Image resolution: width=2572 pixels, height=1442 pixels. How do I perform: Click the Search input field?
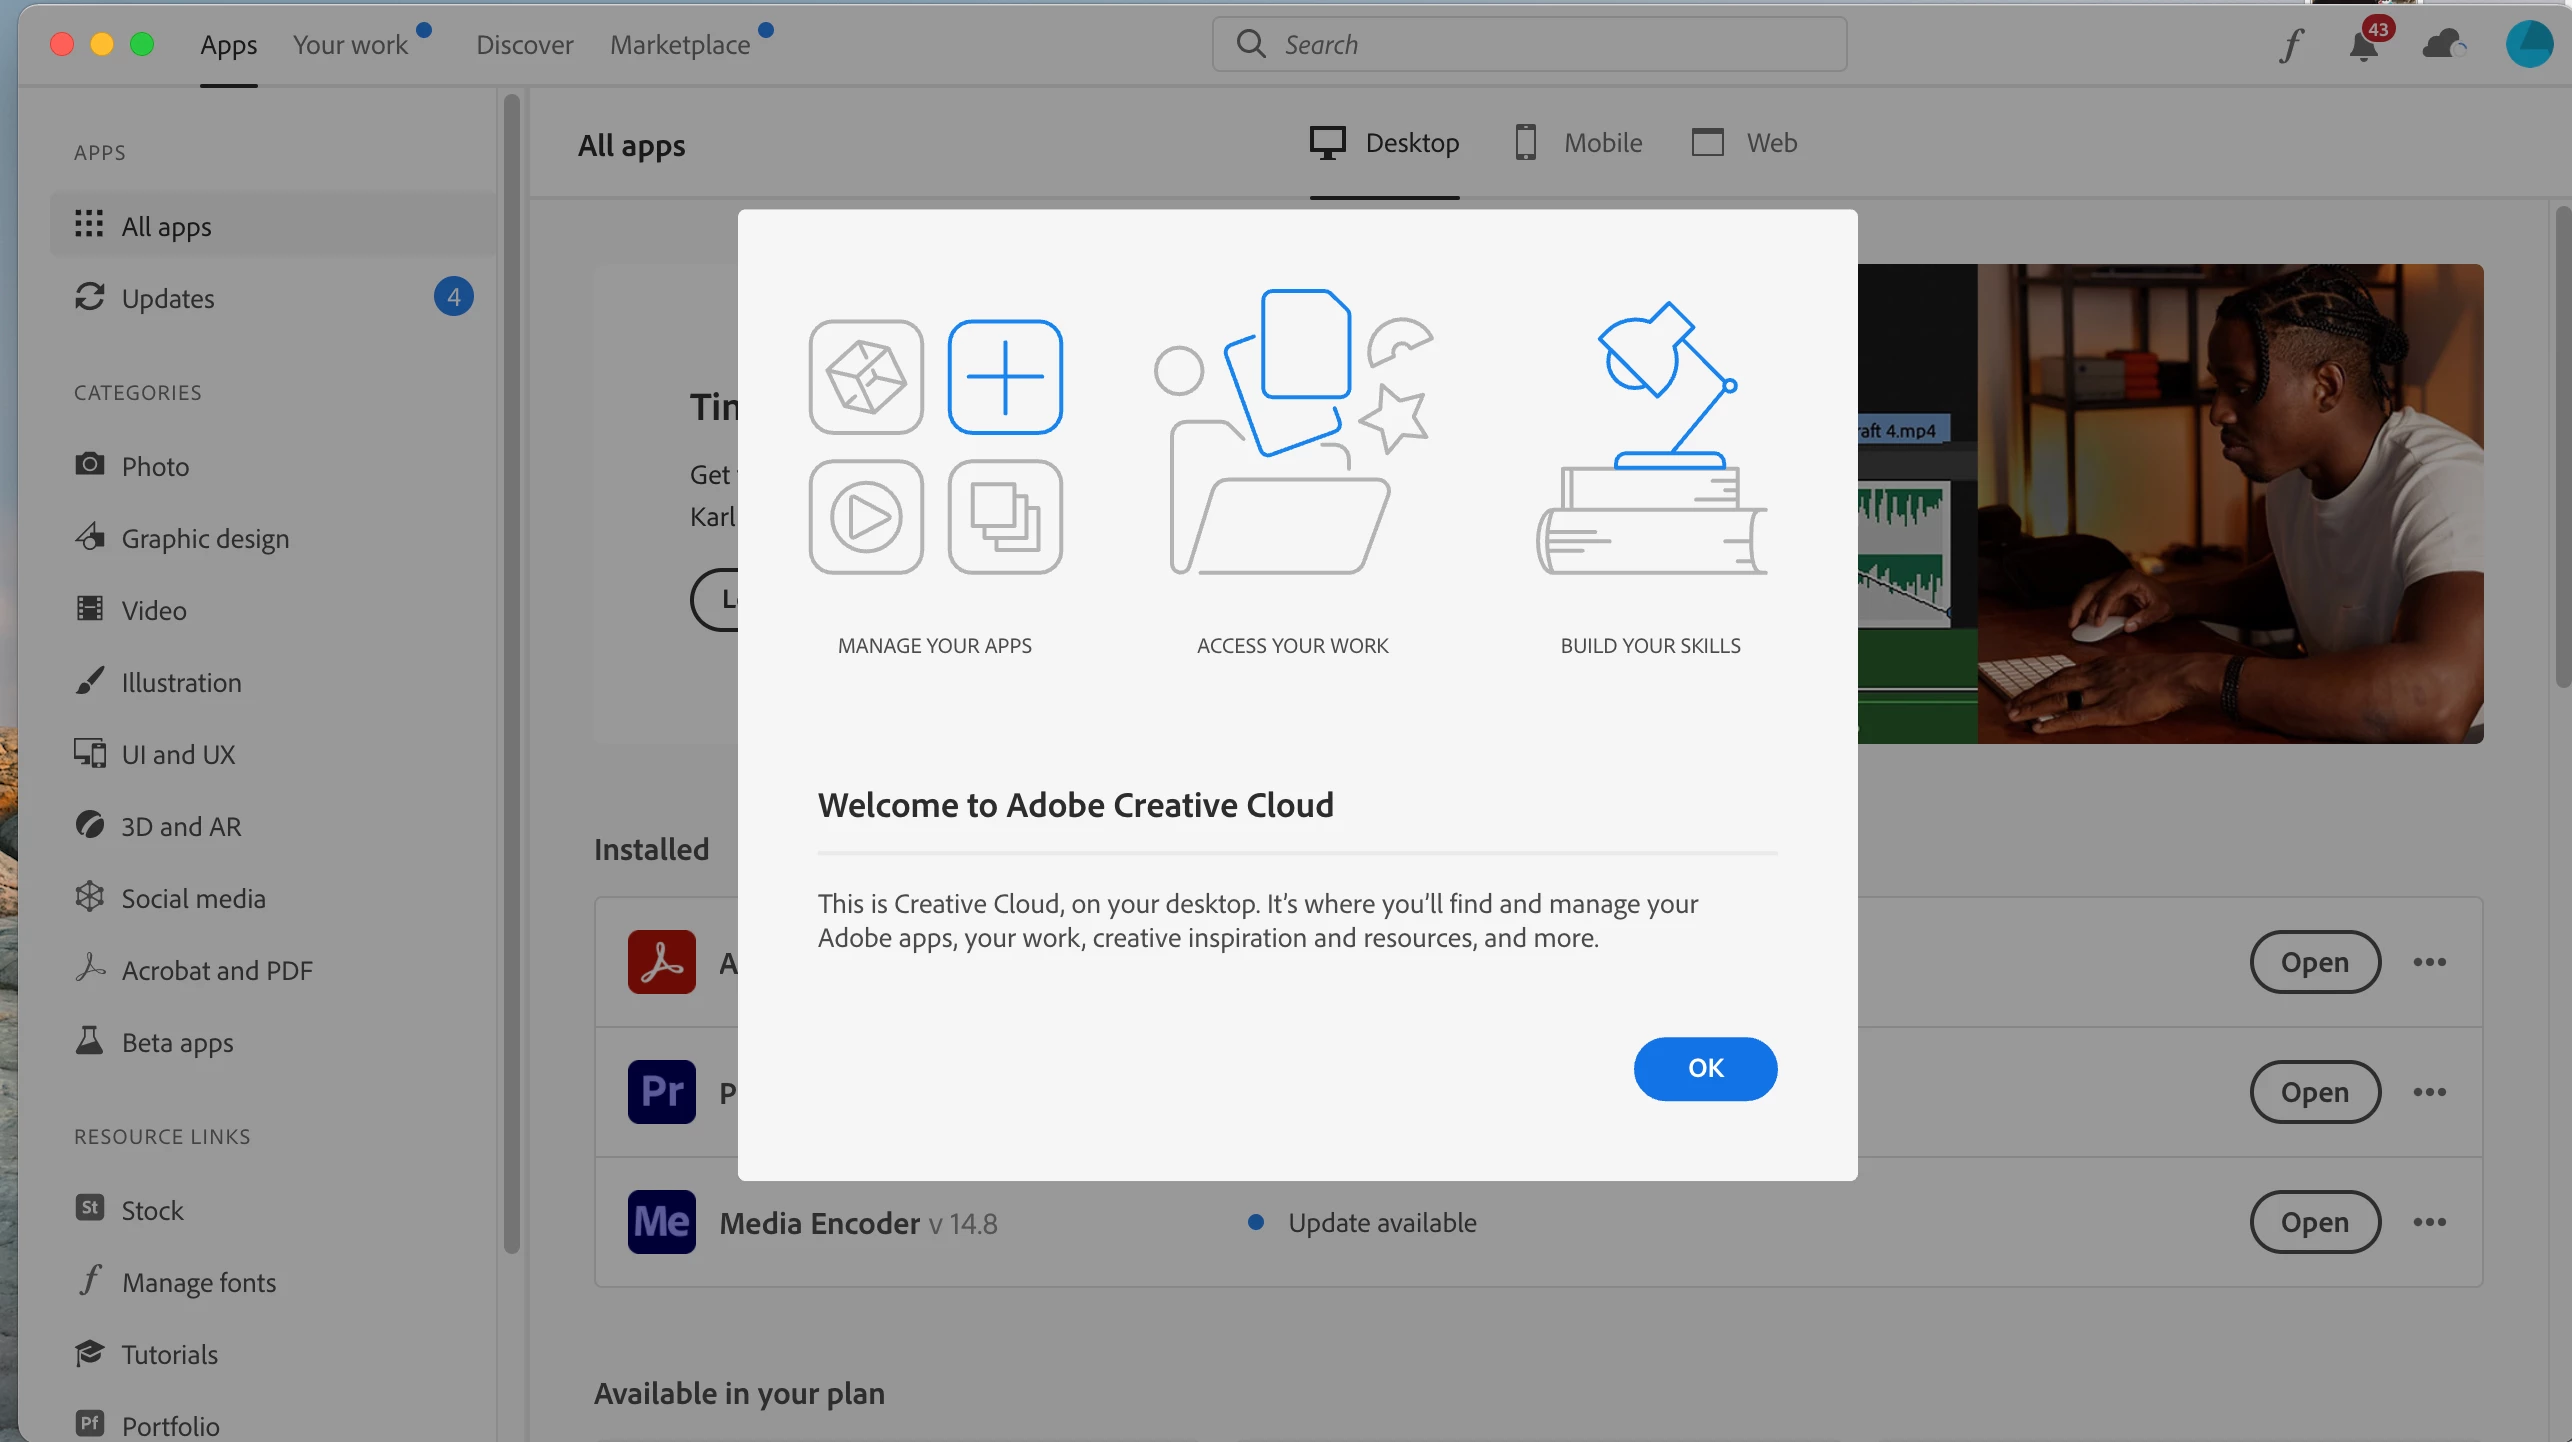(x=1530, y=45)
